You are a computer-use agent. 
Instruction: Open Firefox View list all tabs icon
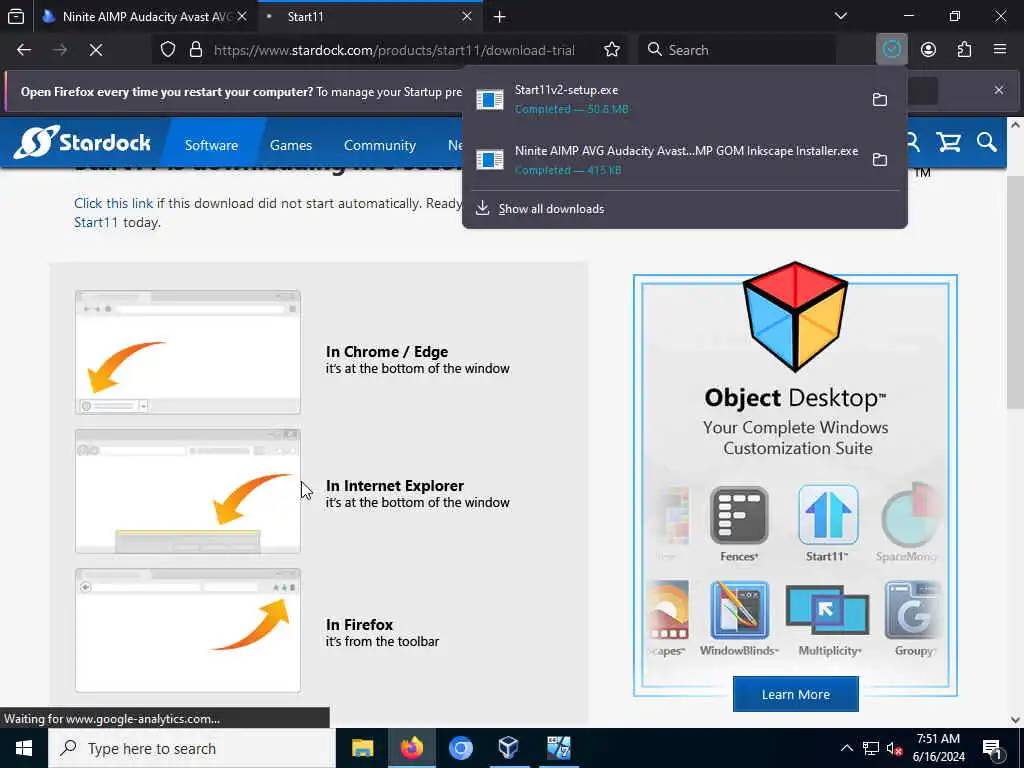click(16, 16)
